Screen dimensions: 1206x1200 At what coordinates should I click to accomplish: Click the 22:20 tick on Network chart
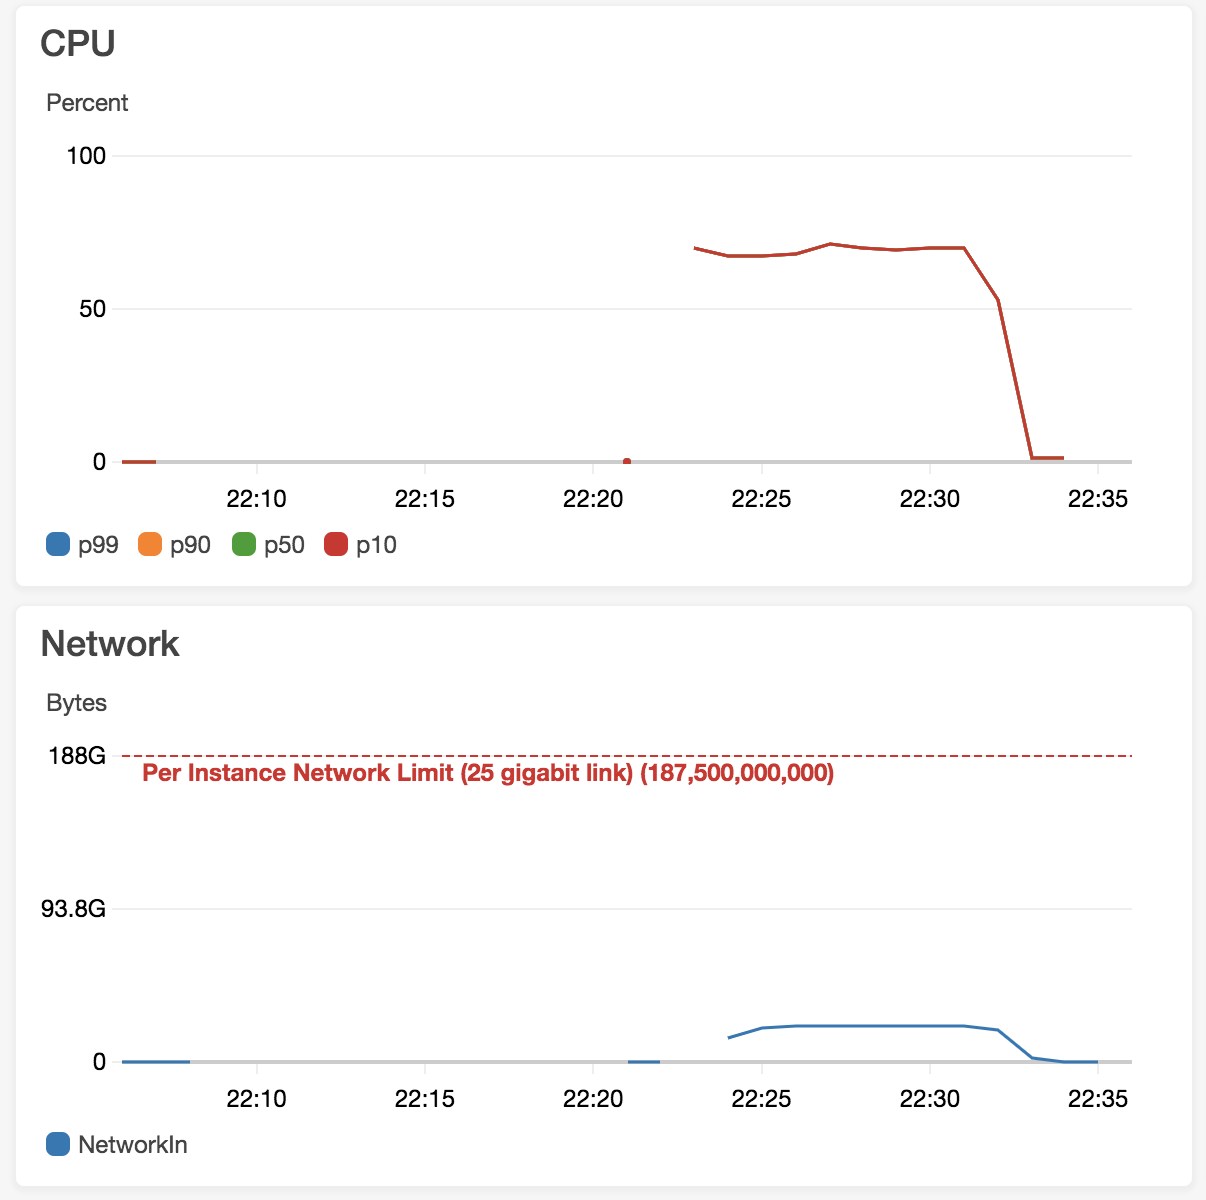593,1098
